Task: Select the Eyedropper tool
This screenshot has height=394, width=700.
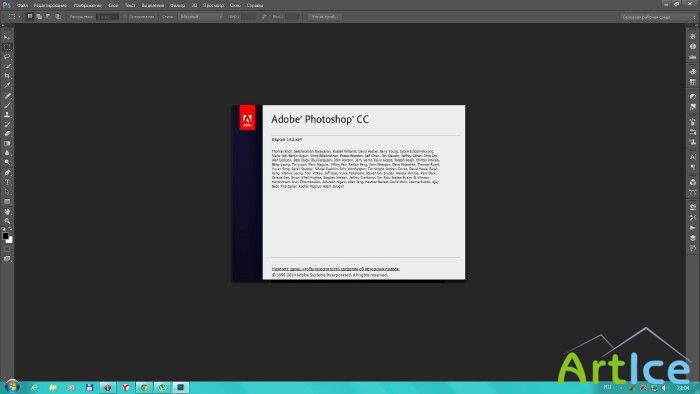Action: pyautogui.click(x=7, y=86)
